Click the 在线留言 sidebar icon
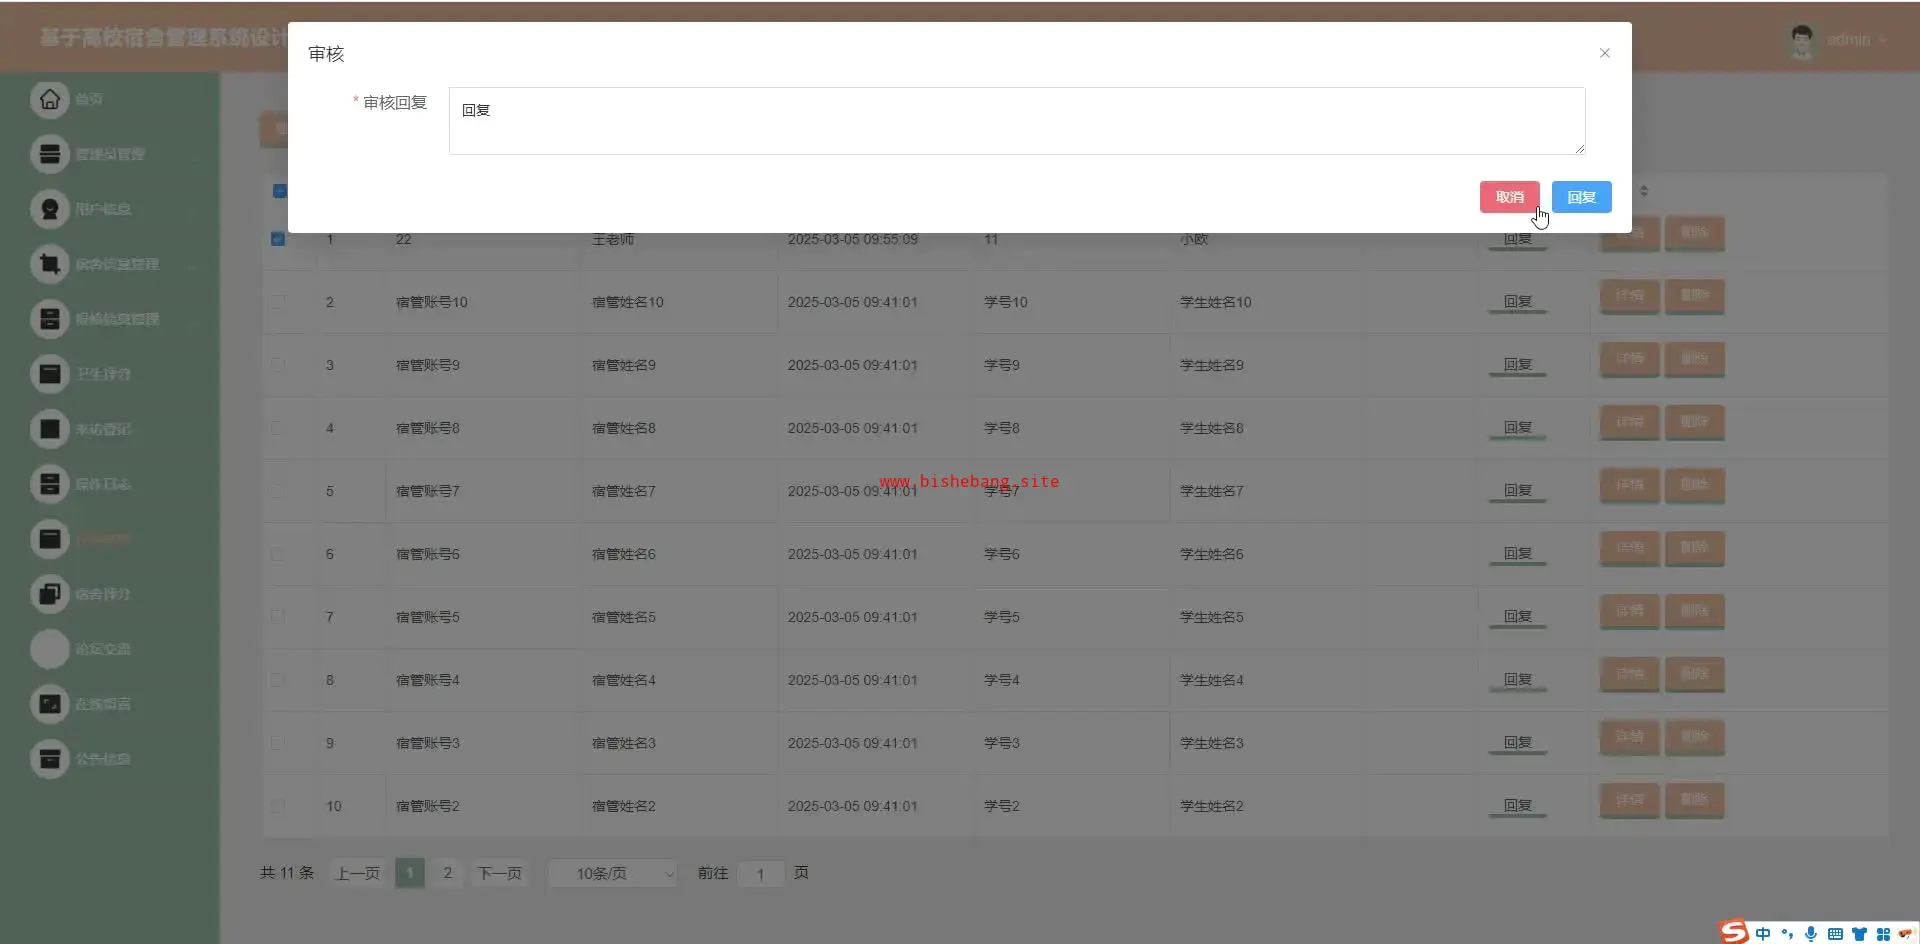The height and width of the screenshot is (944, 1920). click(50, 704)
